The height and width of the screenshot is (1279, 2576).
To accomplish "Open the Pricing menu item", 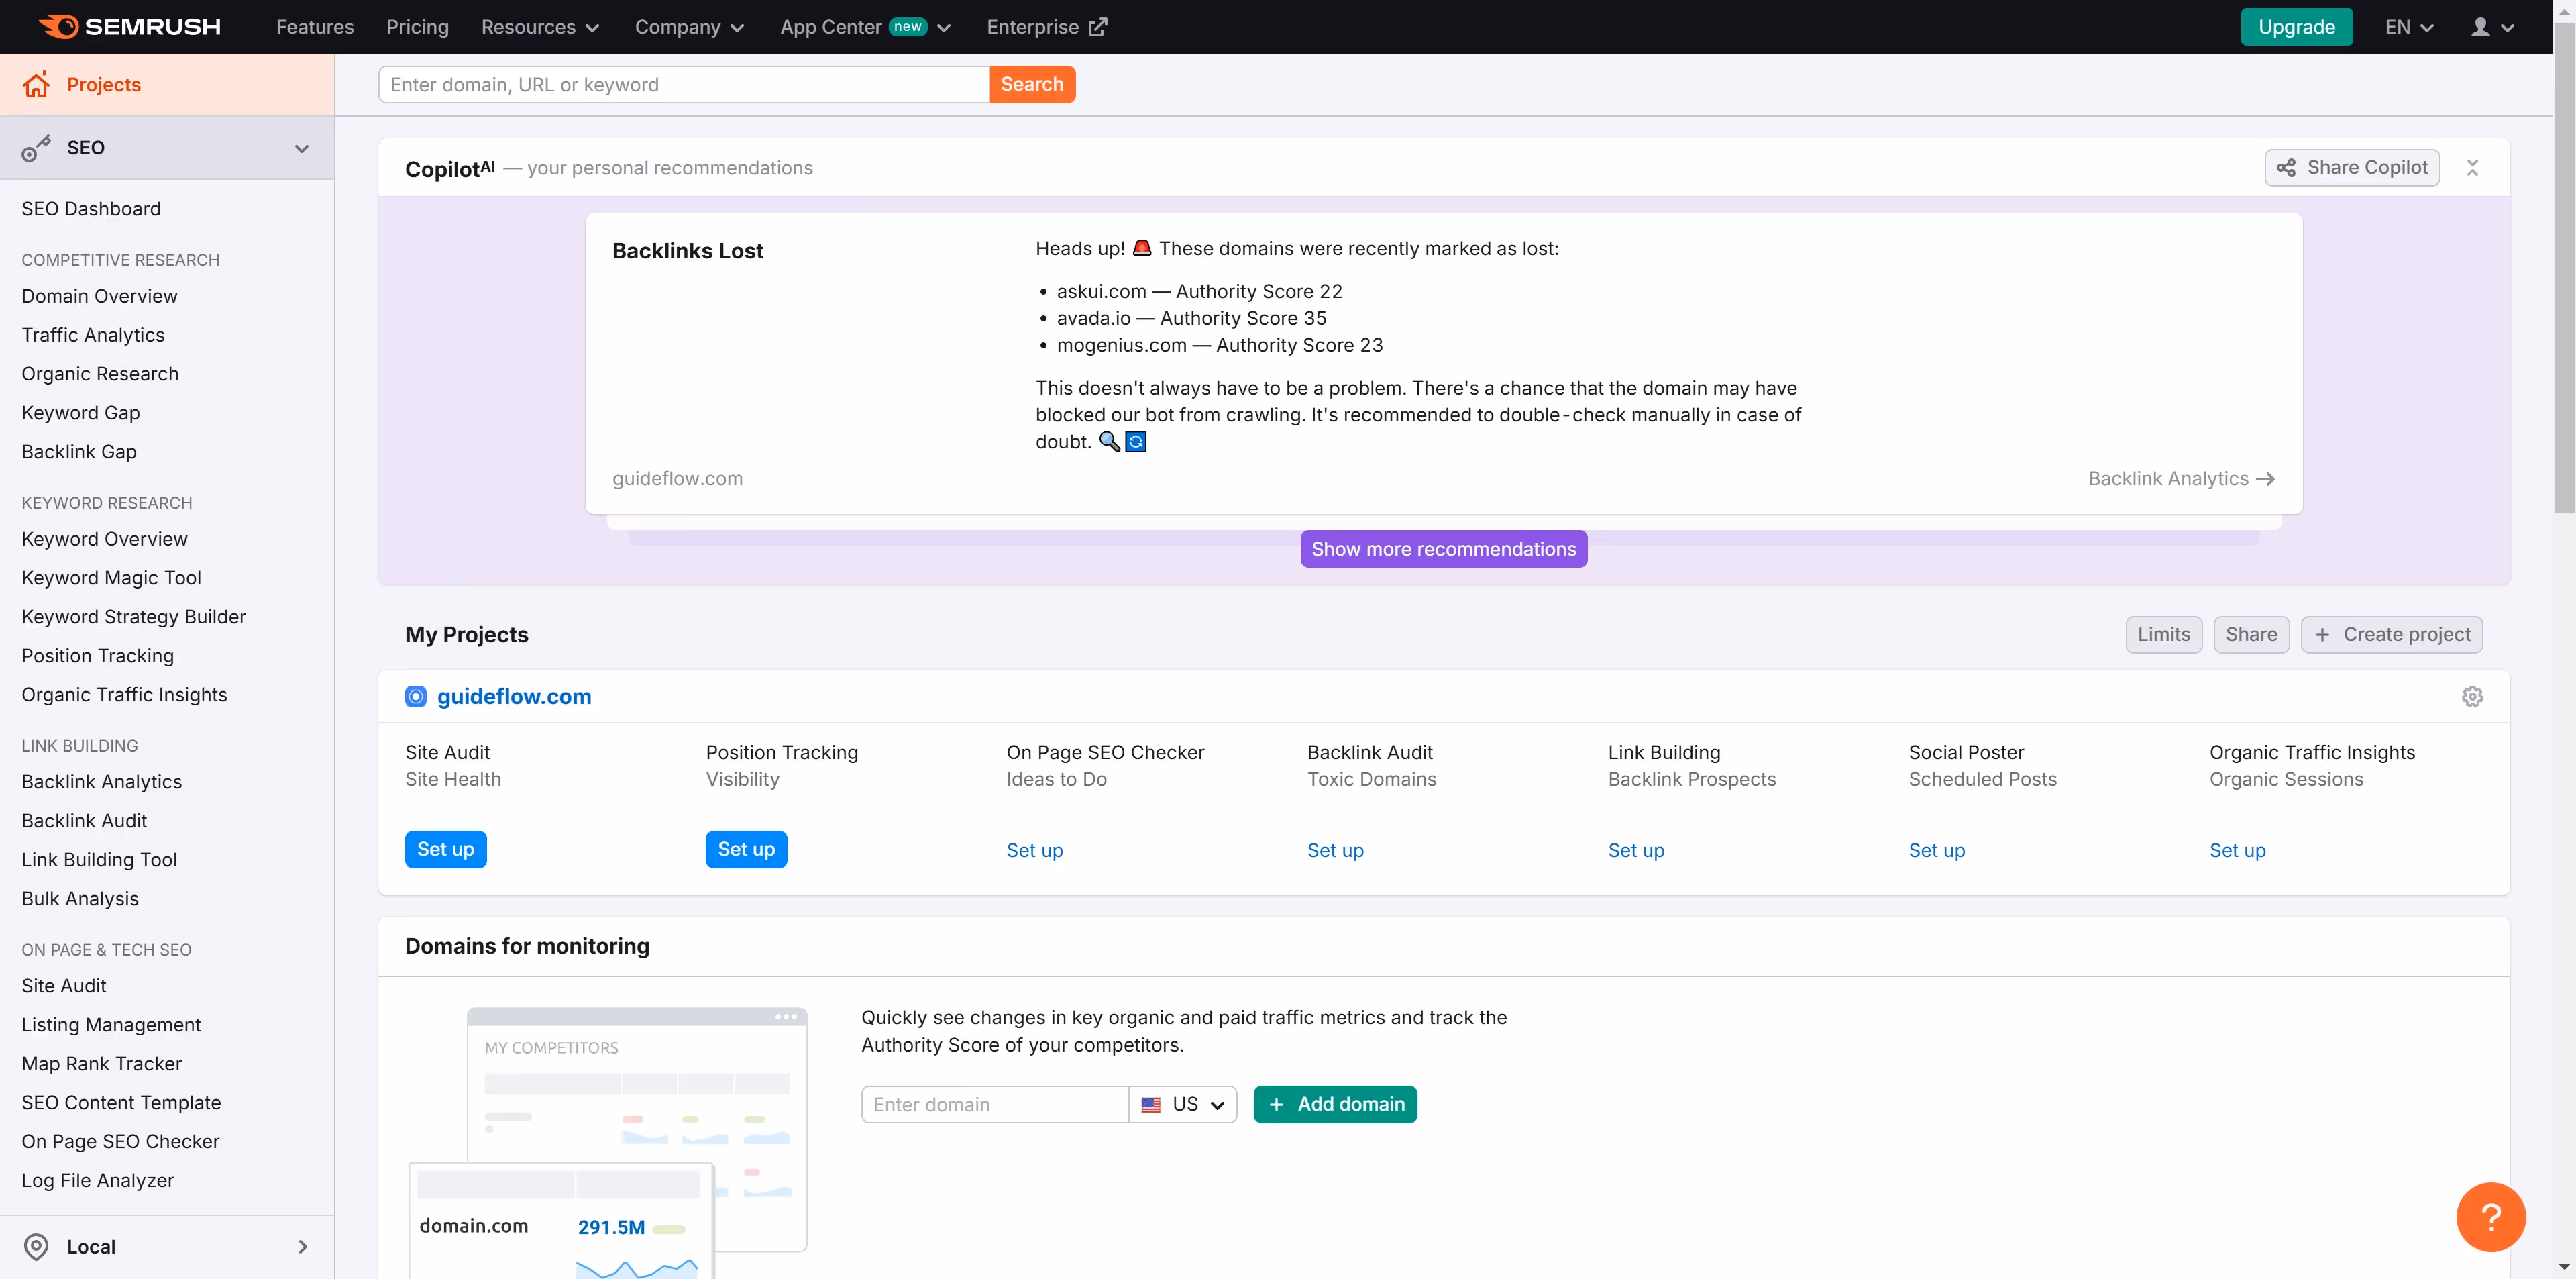I will click(417, 27).
